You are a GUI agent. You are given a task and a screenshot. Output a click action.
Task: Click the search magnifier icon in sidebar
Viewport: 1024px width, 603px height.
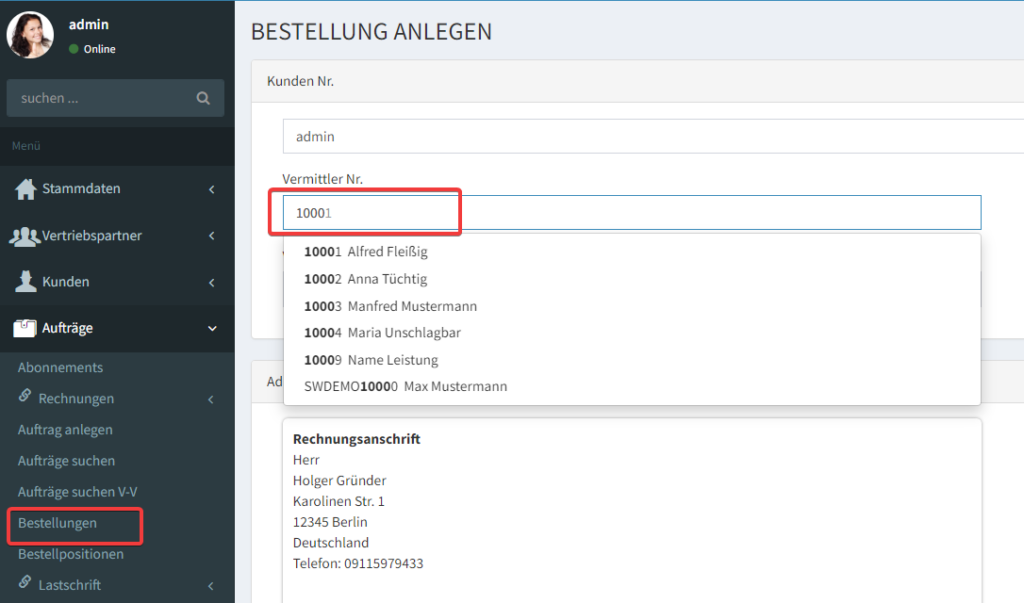coord(203,98)
